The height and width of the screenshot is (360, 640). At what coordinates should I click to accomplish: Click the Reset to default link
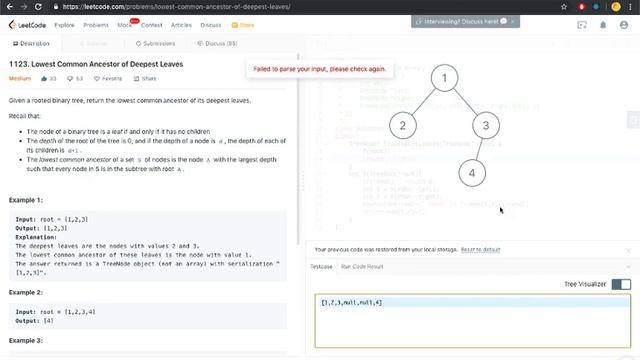(x=480, y=249)
